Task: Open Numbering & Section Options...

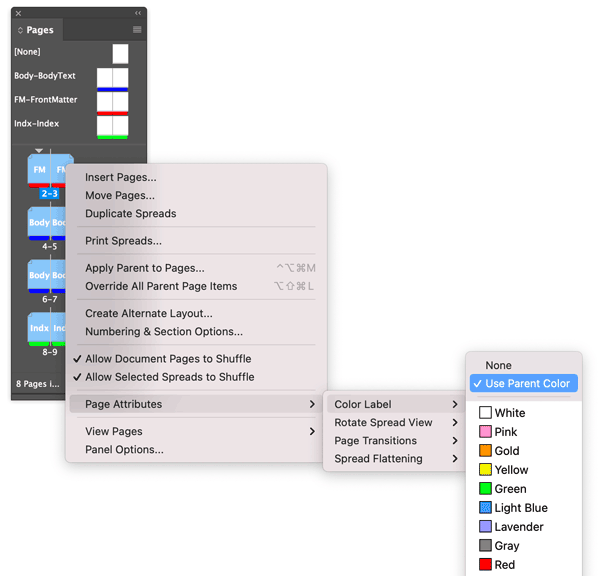Action: pos(196,331)
